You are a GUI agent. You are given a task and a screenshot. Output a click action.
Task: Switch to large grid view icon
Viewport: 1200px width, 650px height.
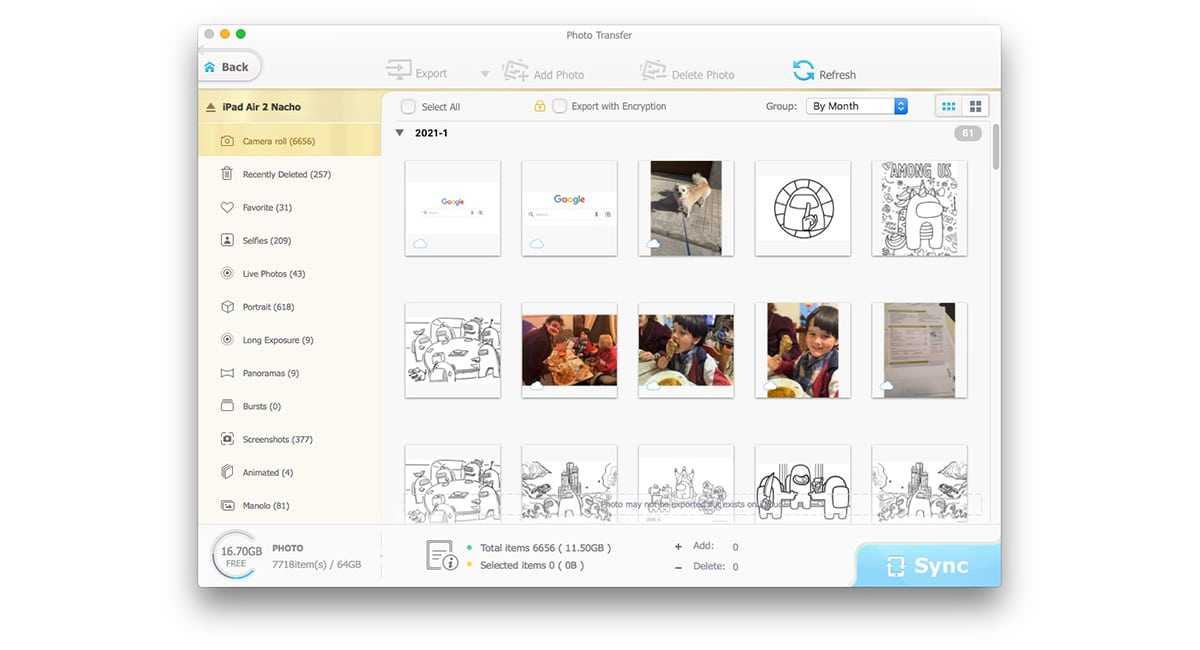coord(976,106)
